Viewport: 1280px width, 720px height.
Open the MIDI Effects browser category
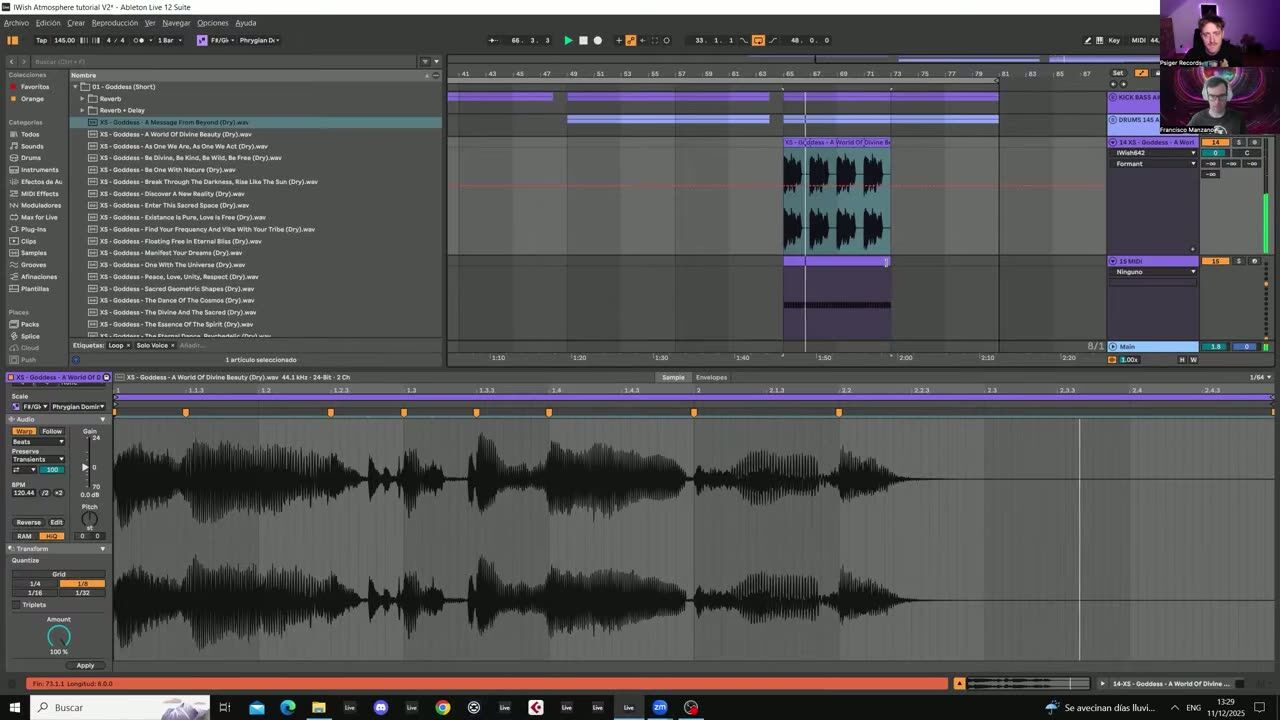(39, 194)
